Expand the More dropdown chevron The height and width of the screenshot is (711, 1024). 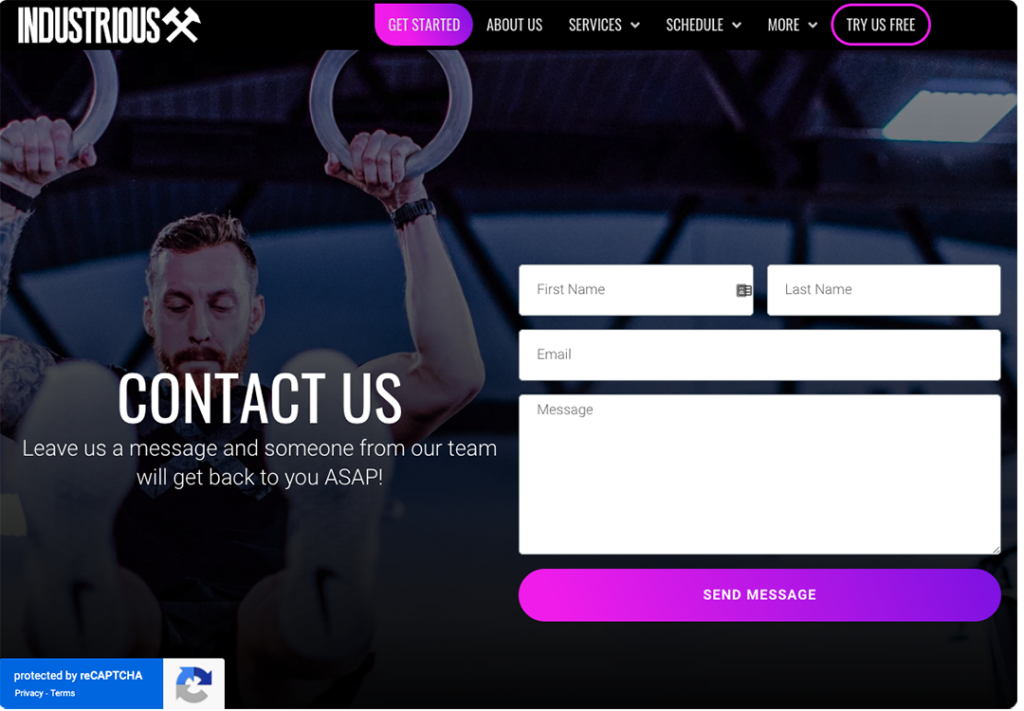coord(812,25)
